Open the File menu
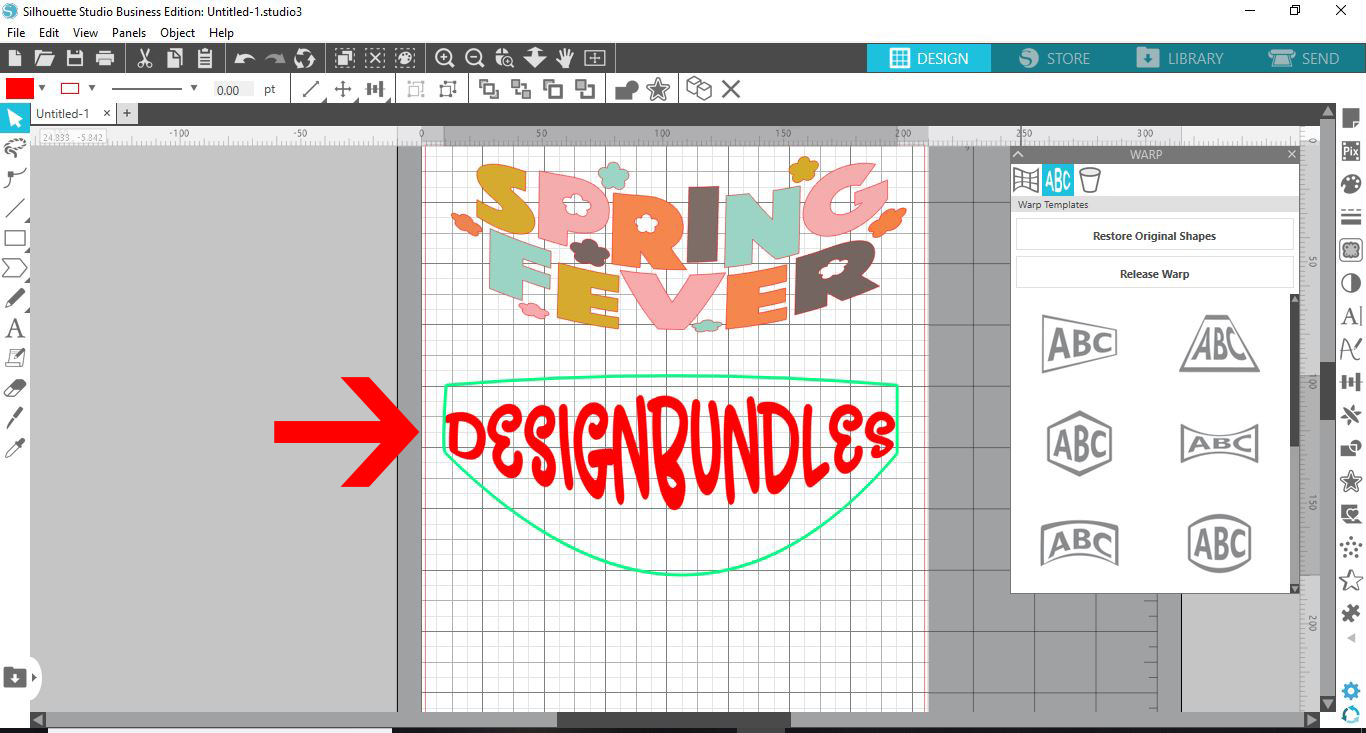 pos(16,33)
